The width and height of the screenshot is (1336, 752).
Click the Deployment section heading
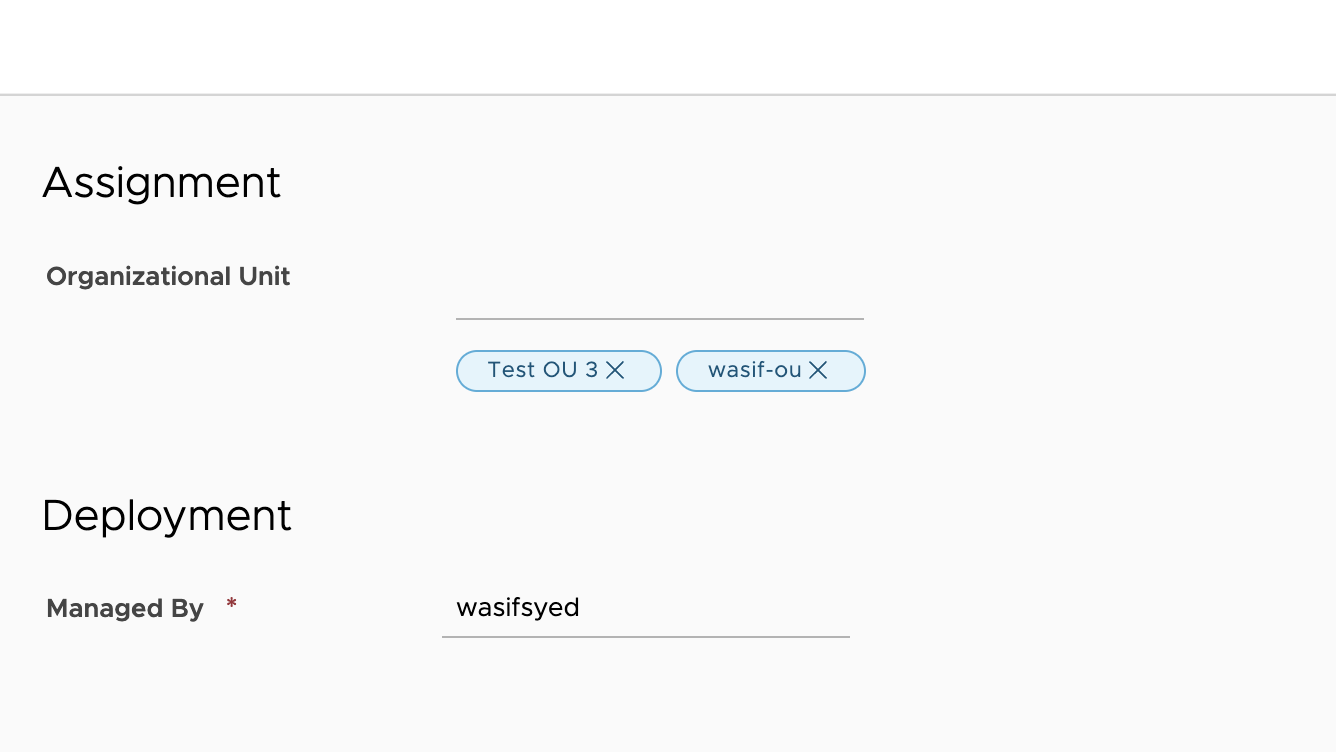click(166, 516)
